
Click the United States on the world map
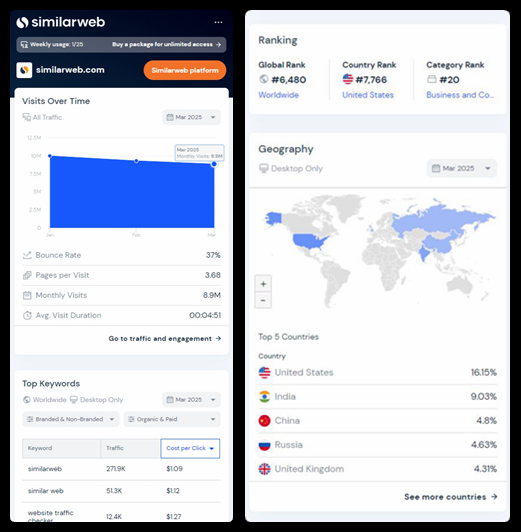[x=309, y=242]
